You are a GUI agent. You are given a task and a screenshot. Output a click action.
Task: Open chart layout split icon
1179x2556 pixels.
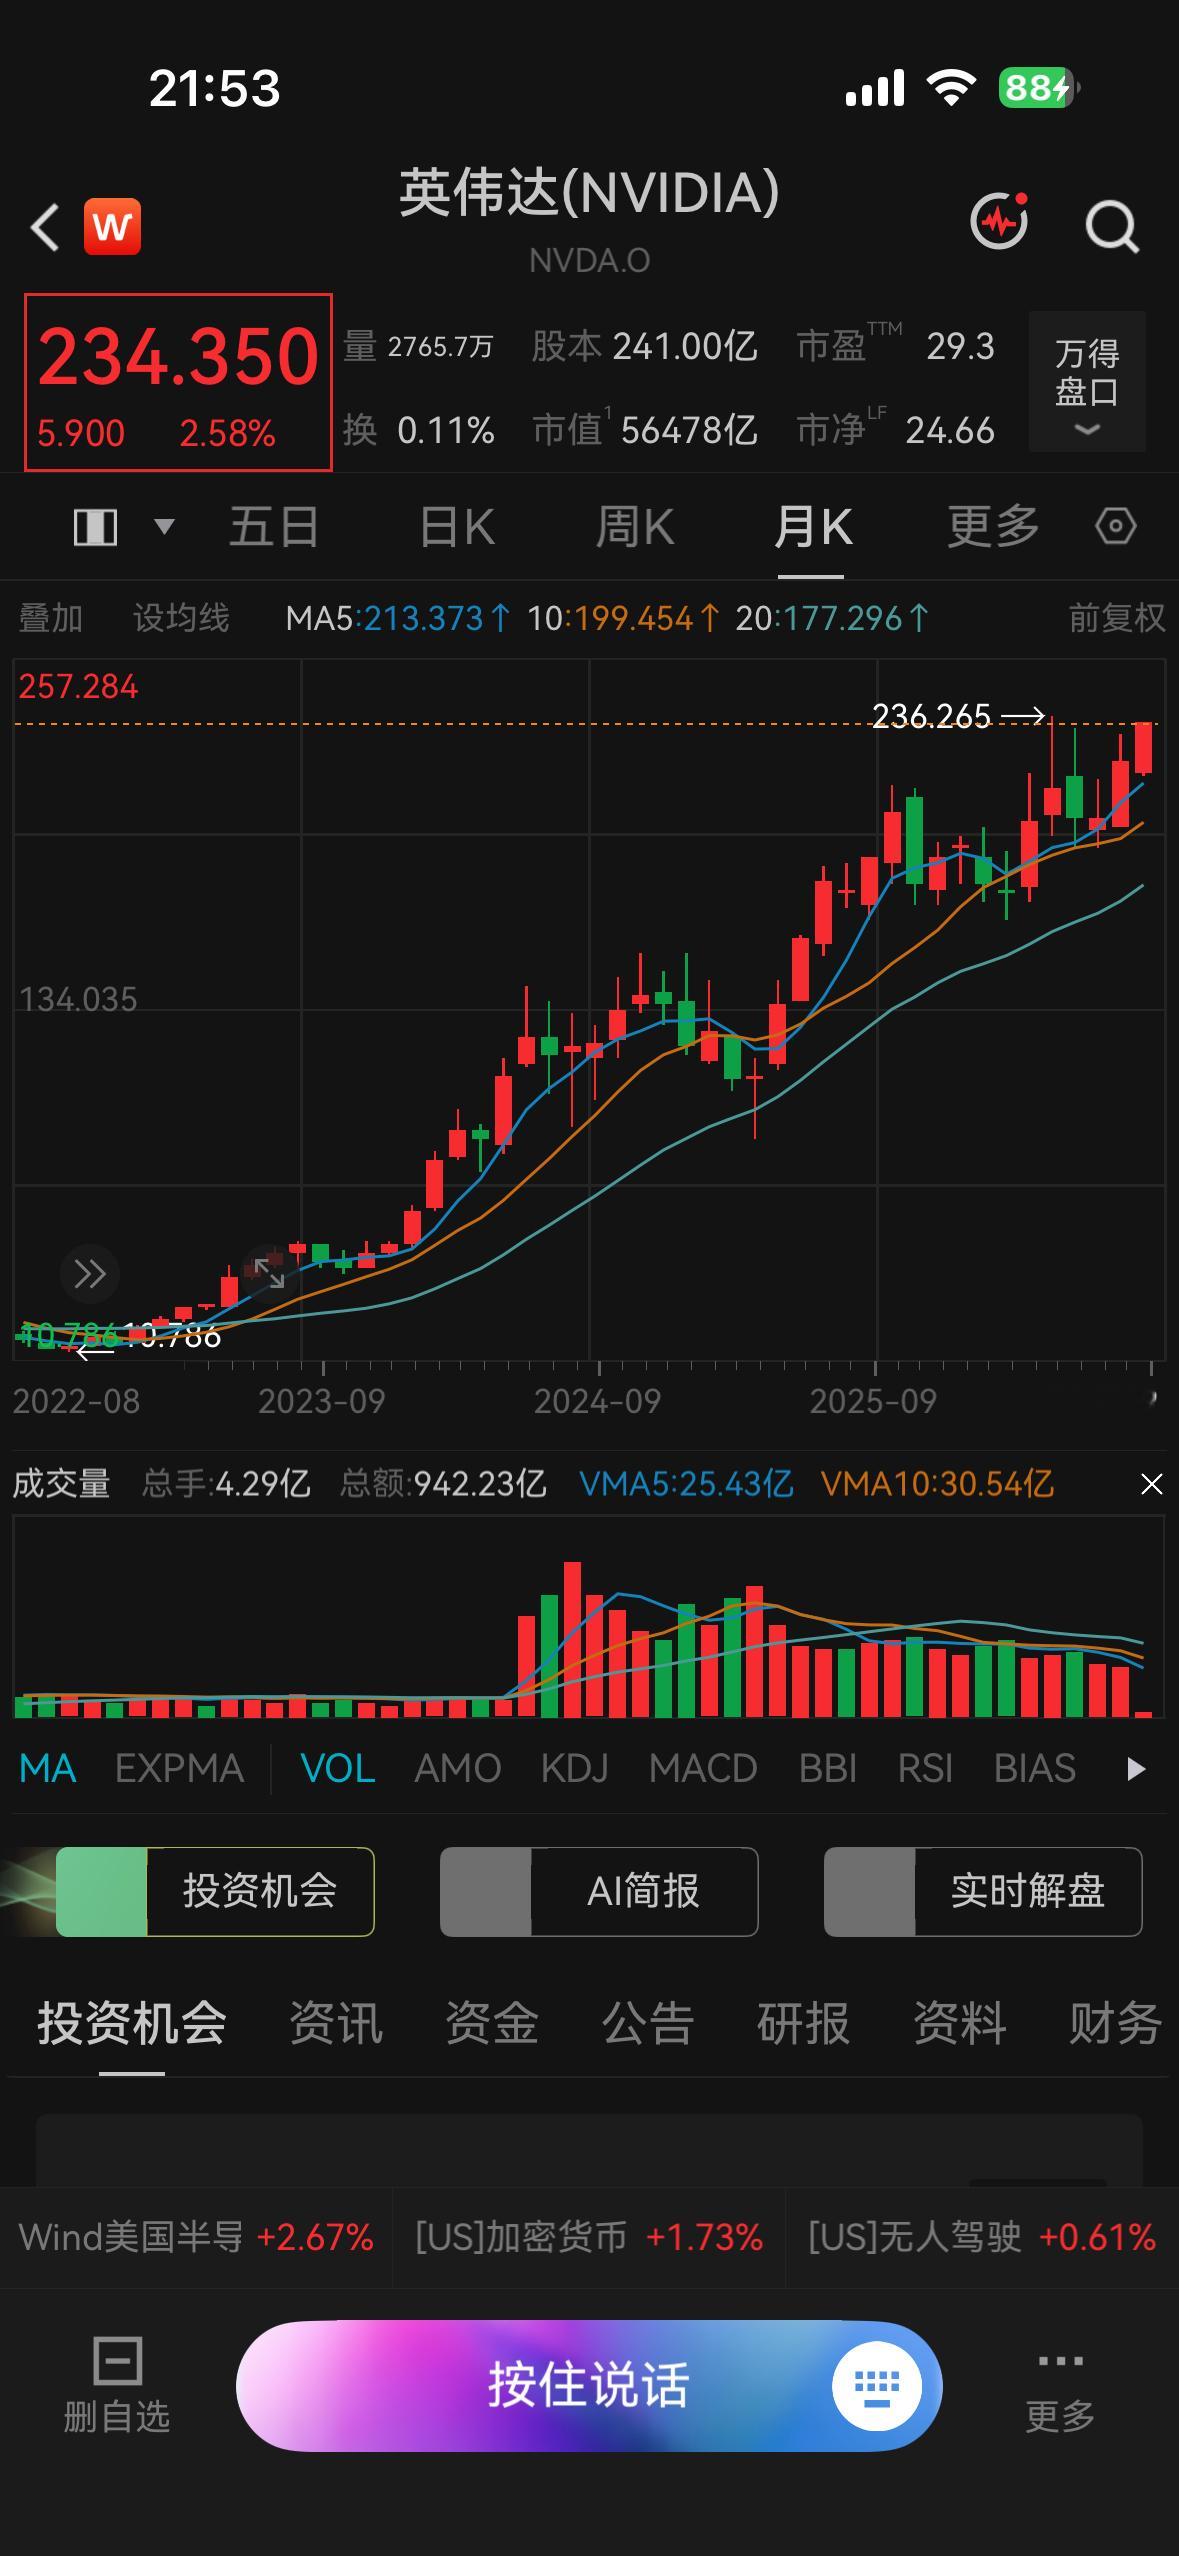(x=96, y=526)
